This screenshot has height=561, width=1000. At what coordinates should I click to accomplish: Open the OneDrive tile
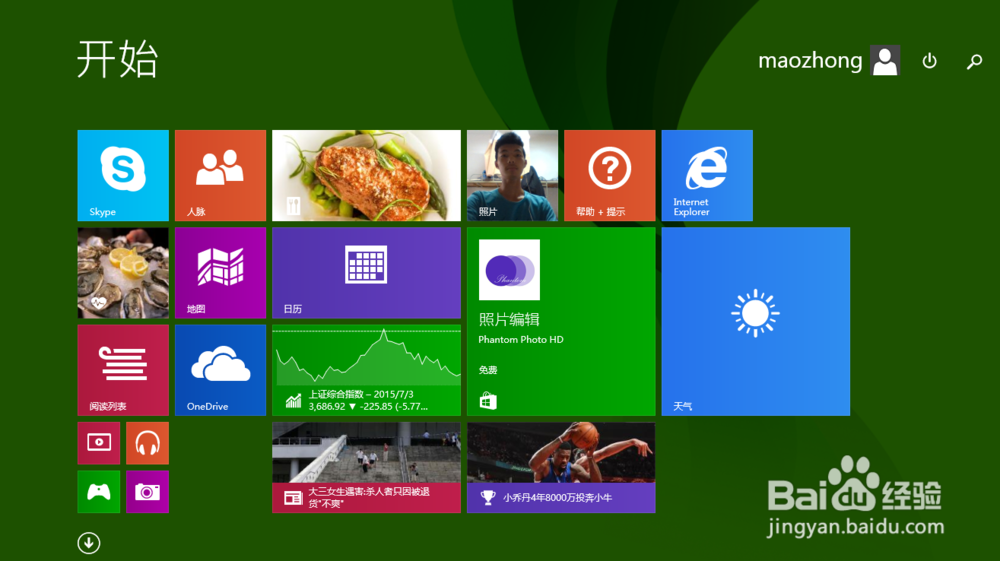[x=221, y=370]
